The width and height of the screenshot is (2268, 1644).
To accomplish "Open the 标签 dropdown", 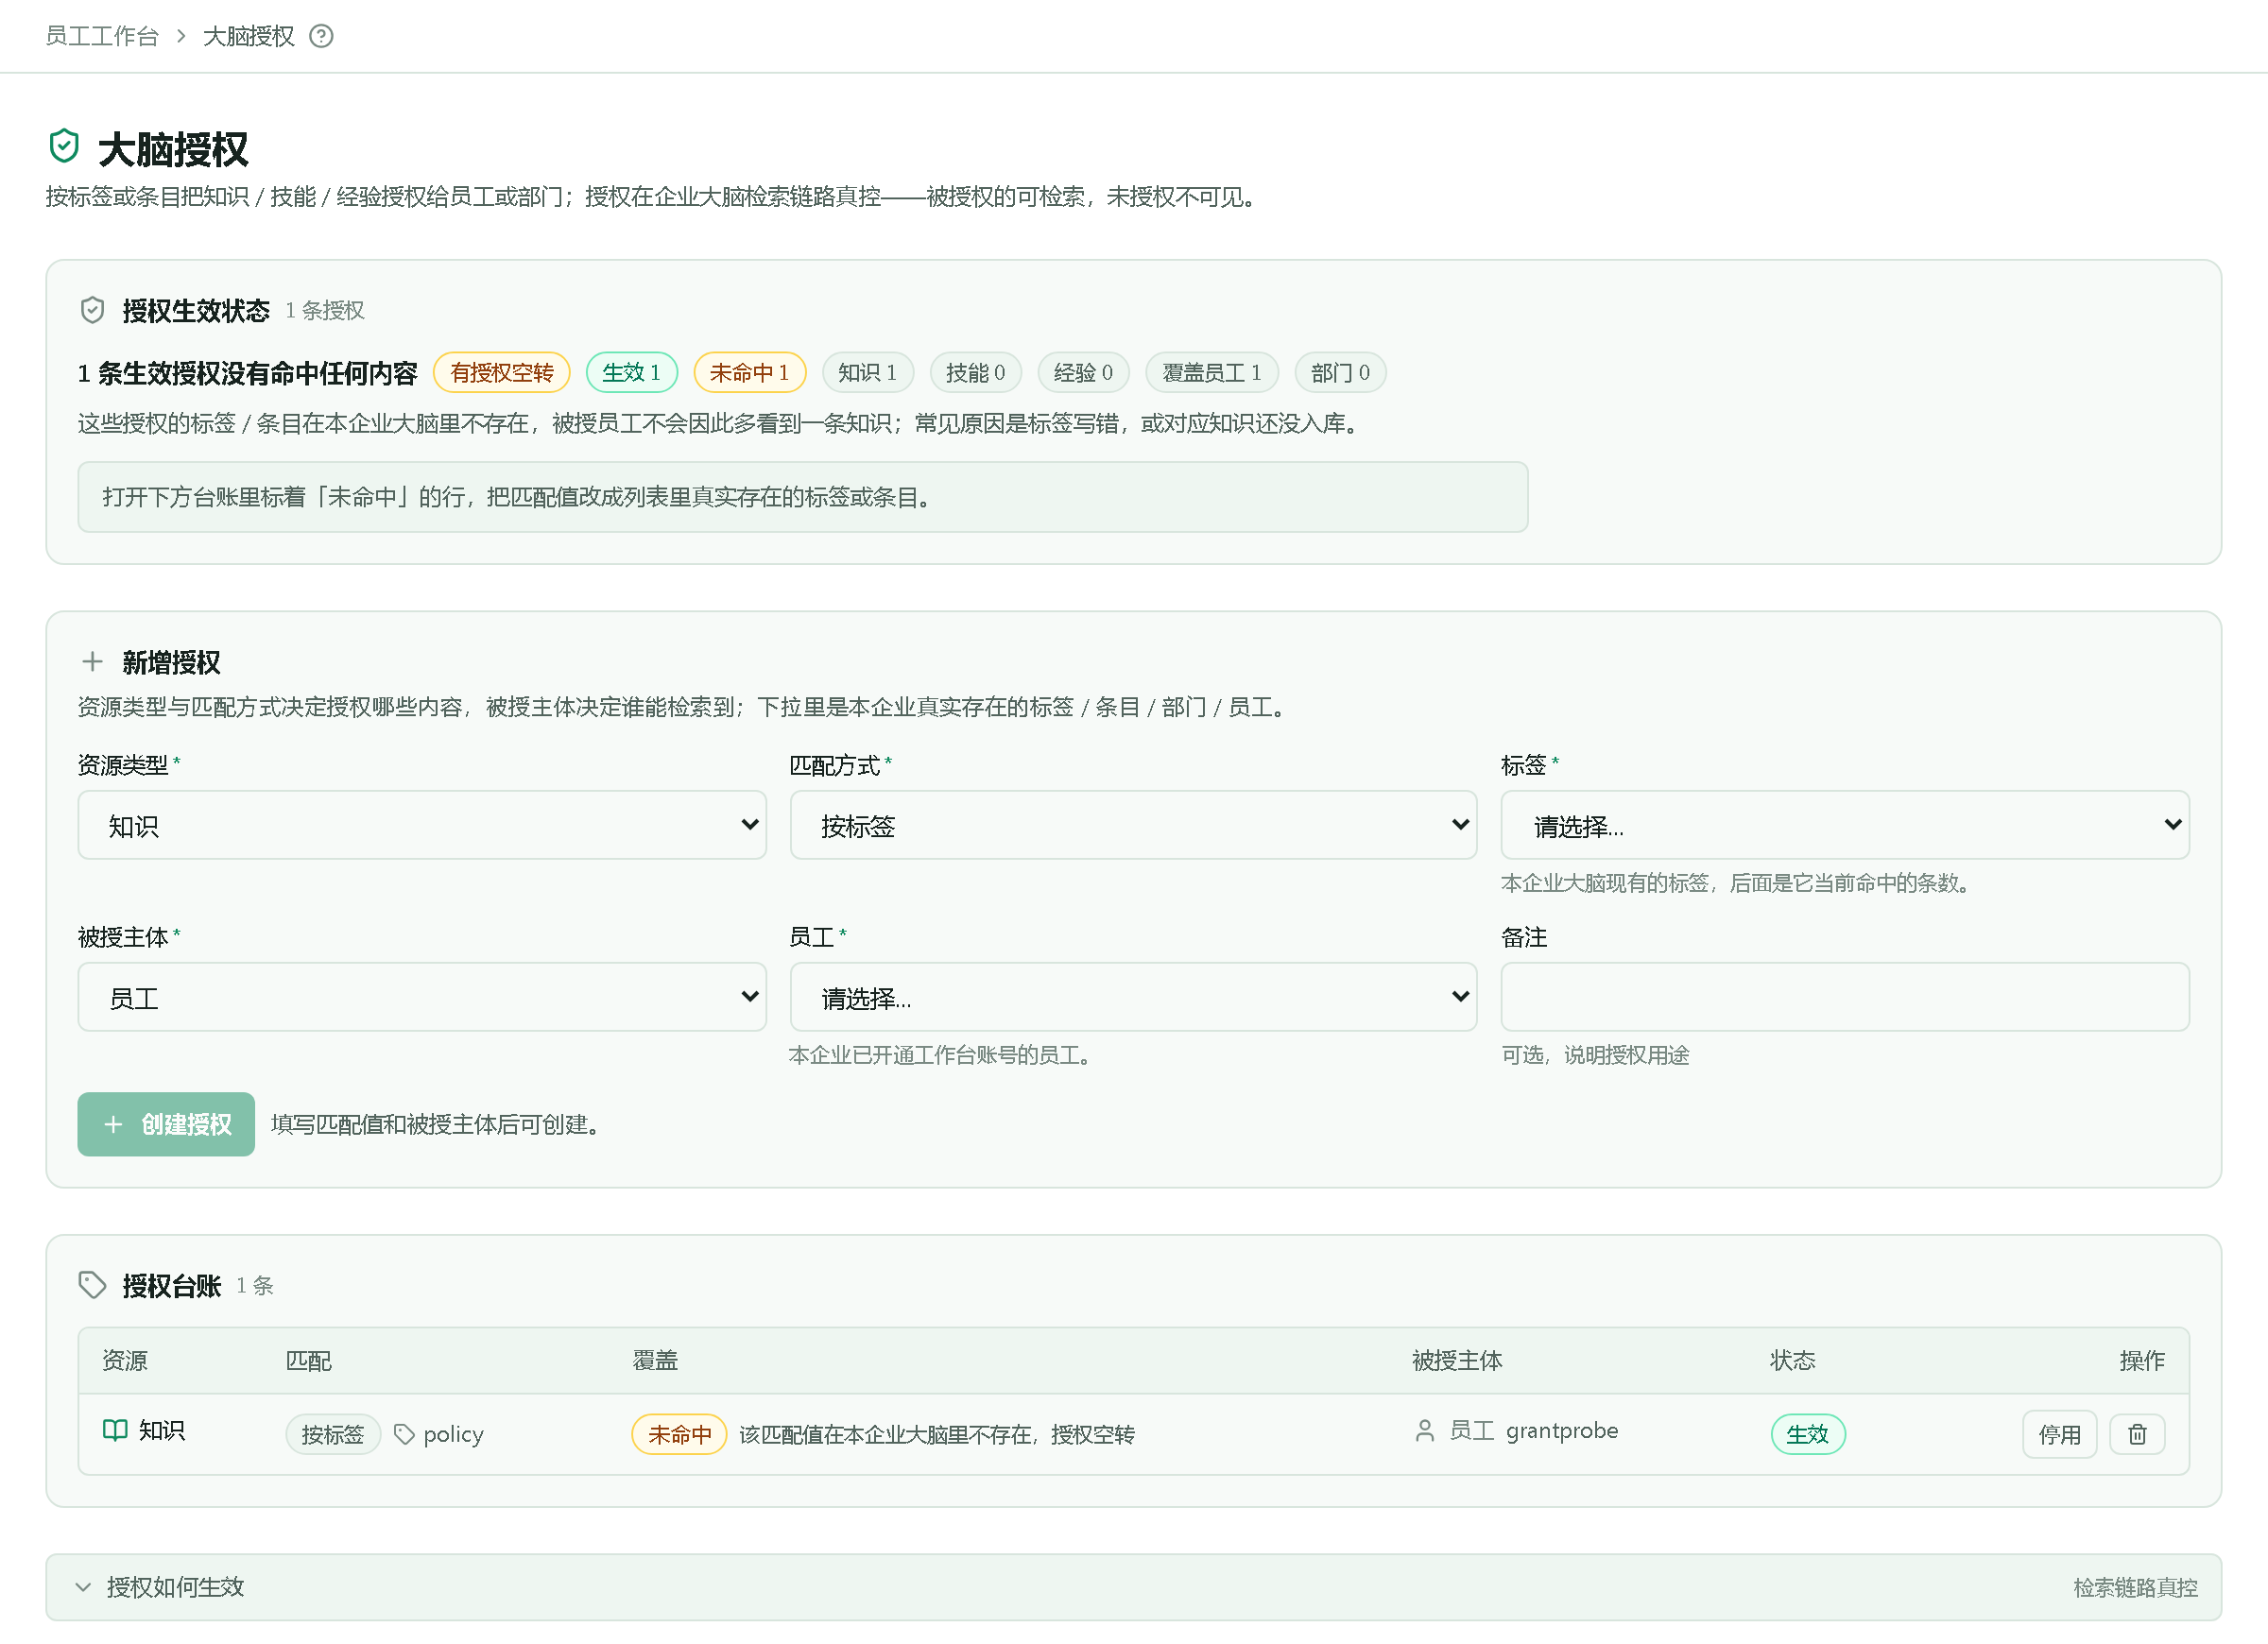I will pyautogui.click(x=1845, y=825).
